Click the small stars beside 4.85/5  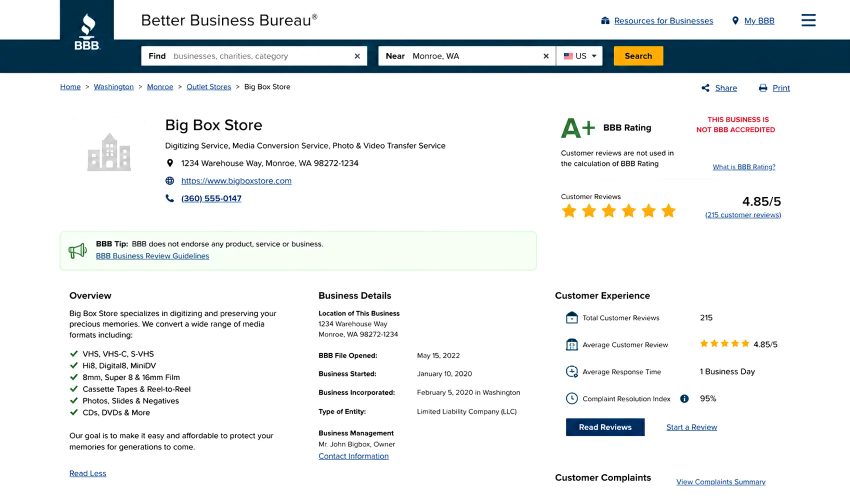tap(724, 343)
